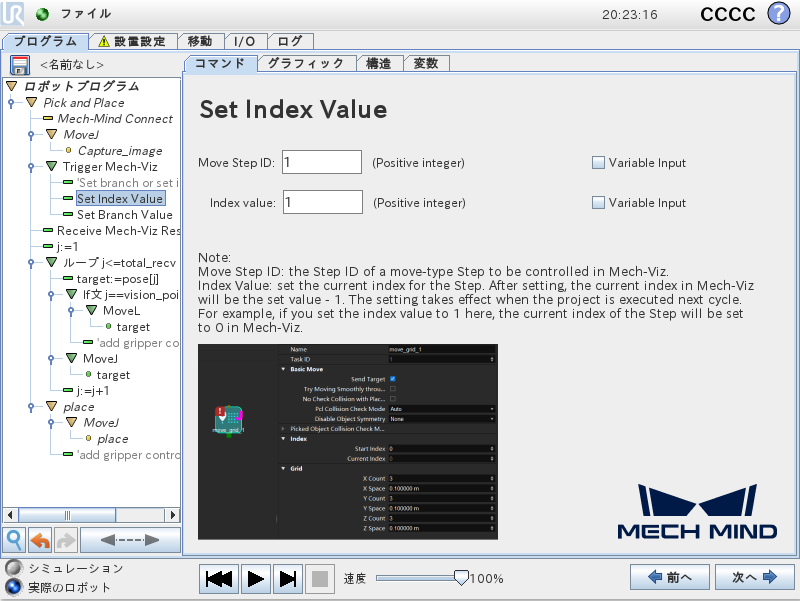Collapse the ループ j<=total_recv node

coord(52,262)
